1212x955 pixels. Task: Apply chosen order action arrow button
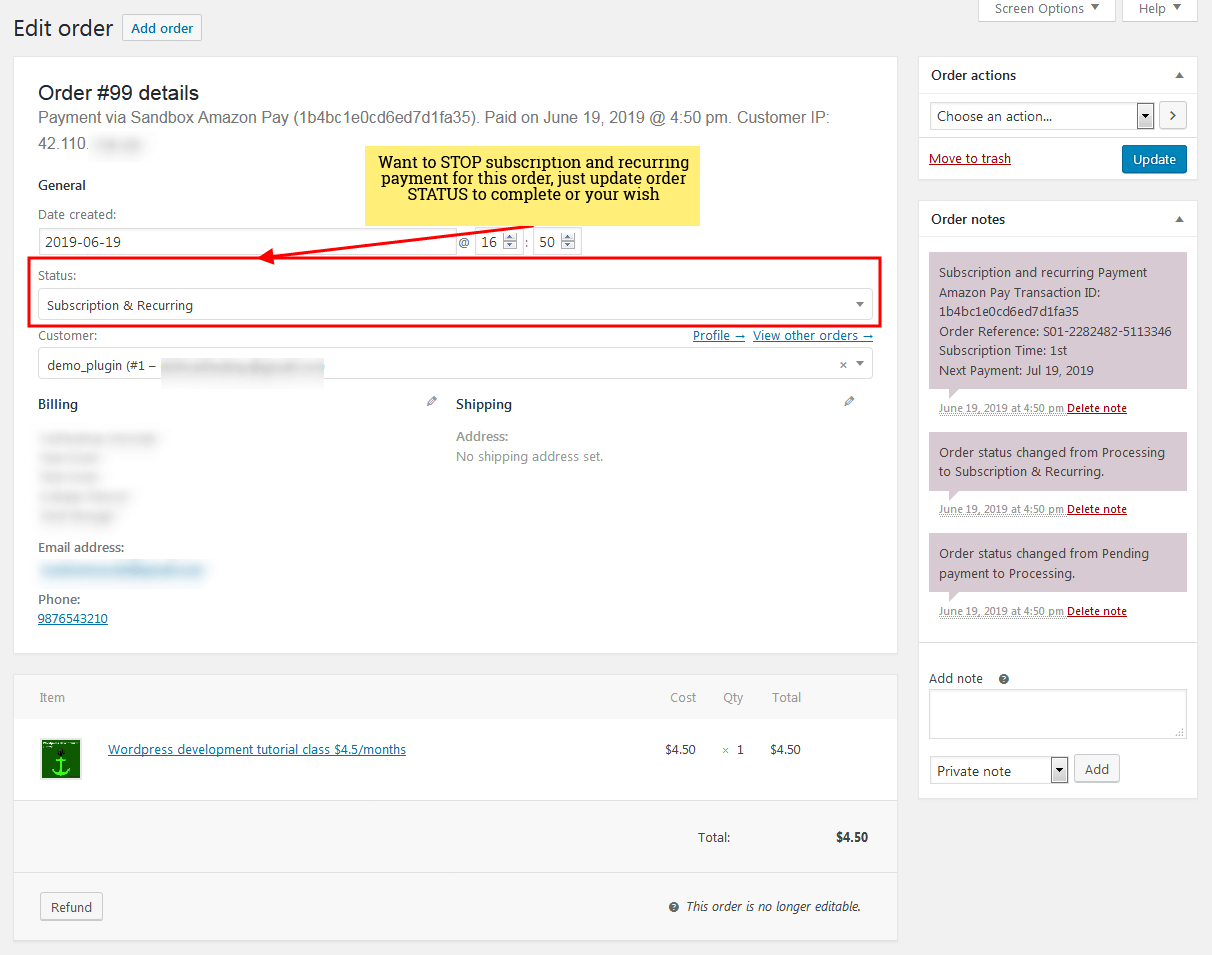click(1173, 116)
